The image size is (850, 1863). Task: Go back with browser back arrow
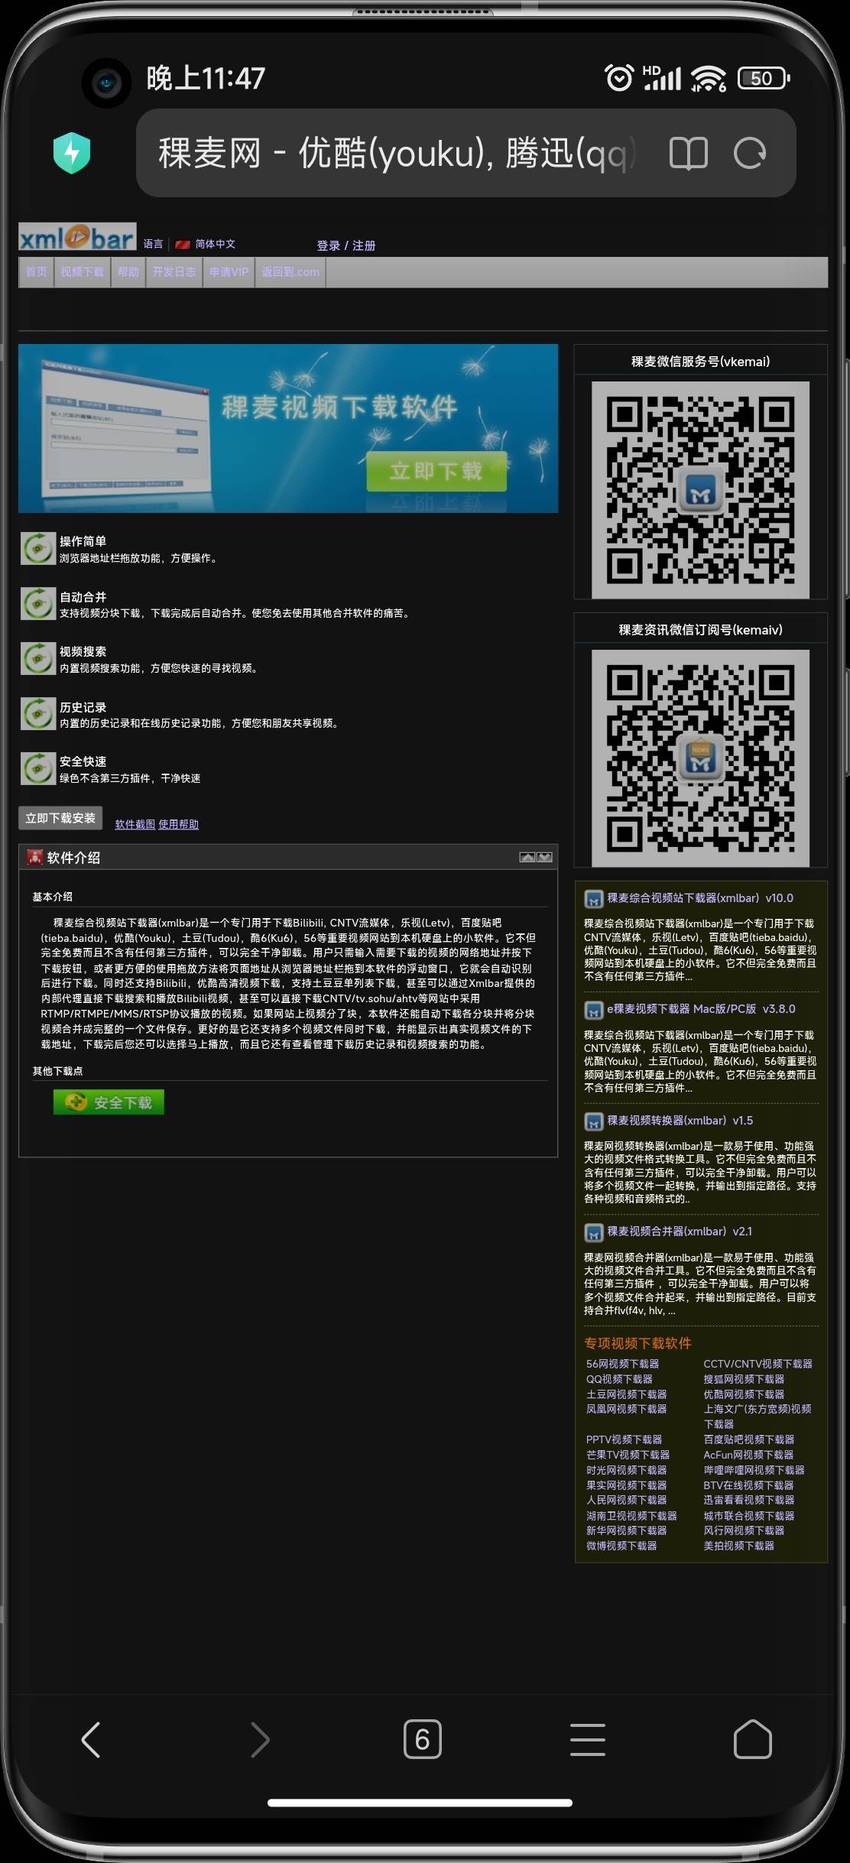[x=91, y=1739]
